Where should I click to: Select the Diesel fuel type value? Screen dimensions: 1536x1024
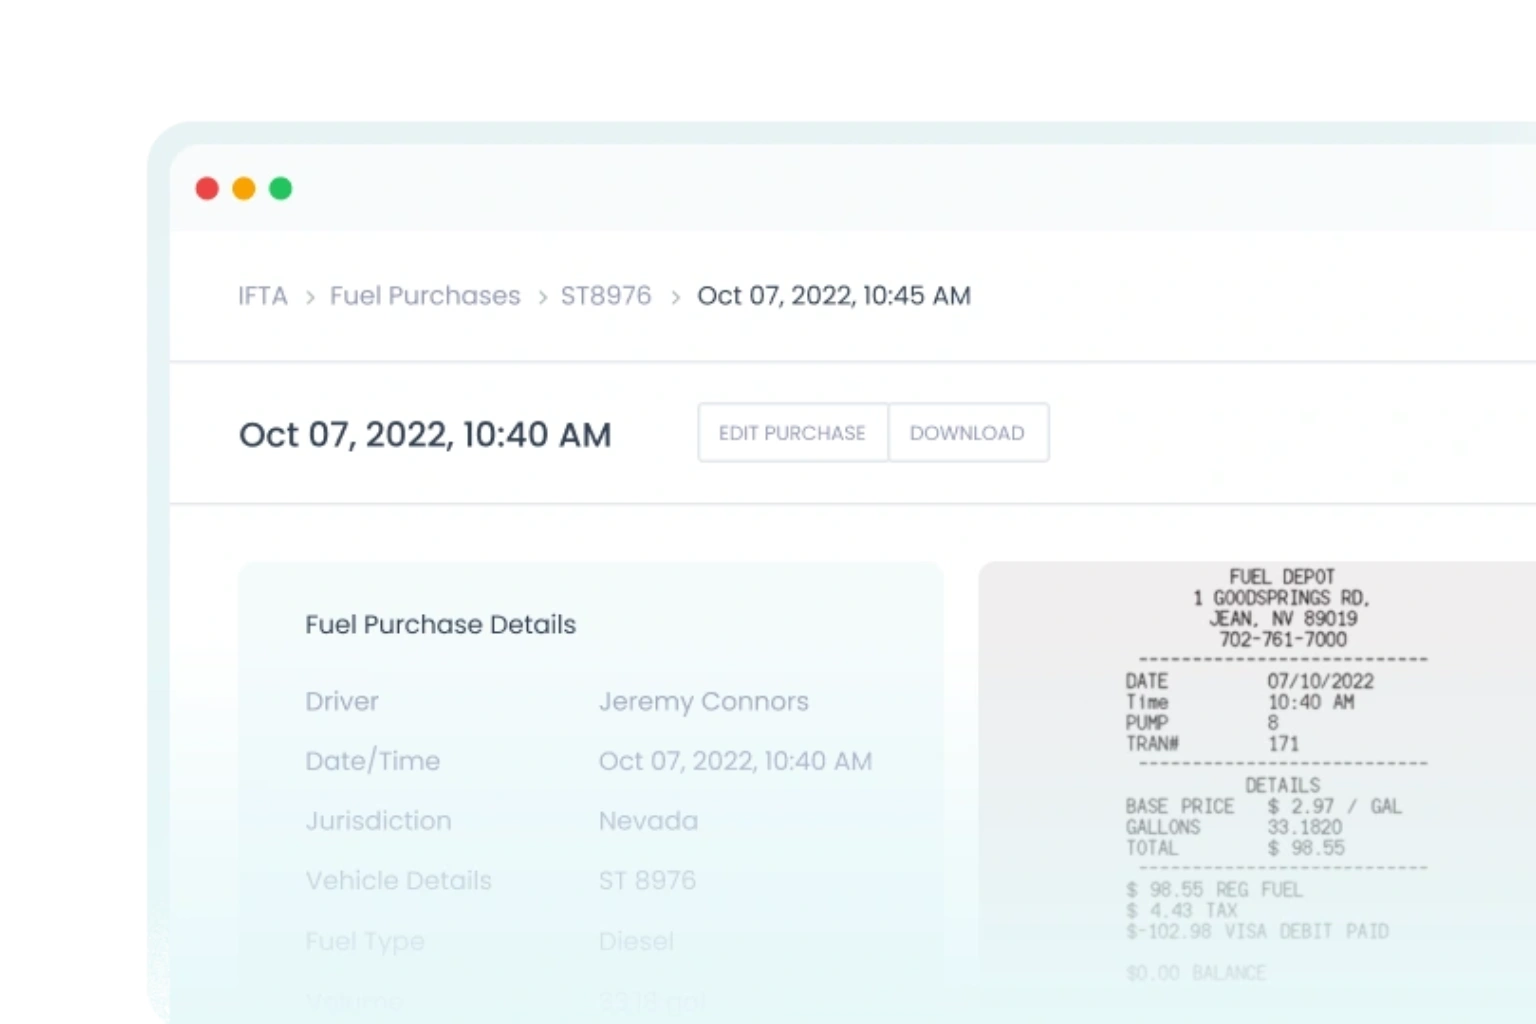[x=636, y=941]
